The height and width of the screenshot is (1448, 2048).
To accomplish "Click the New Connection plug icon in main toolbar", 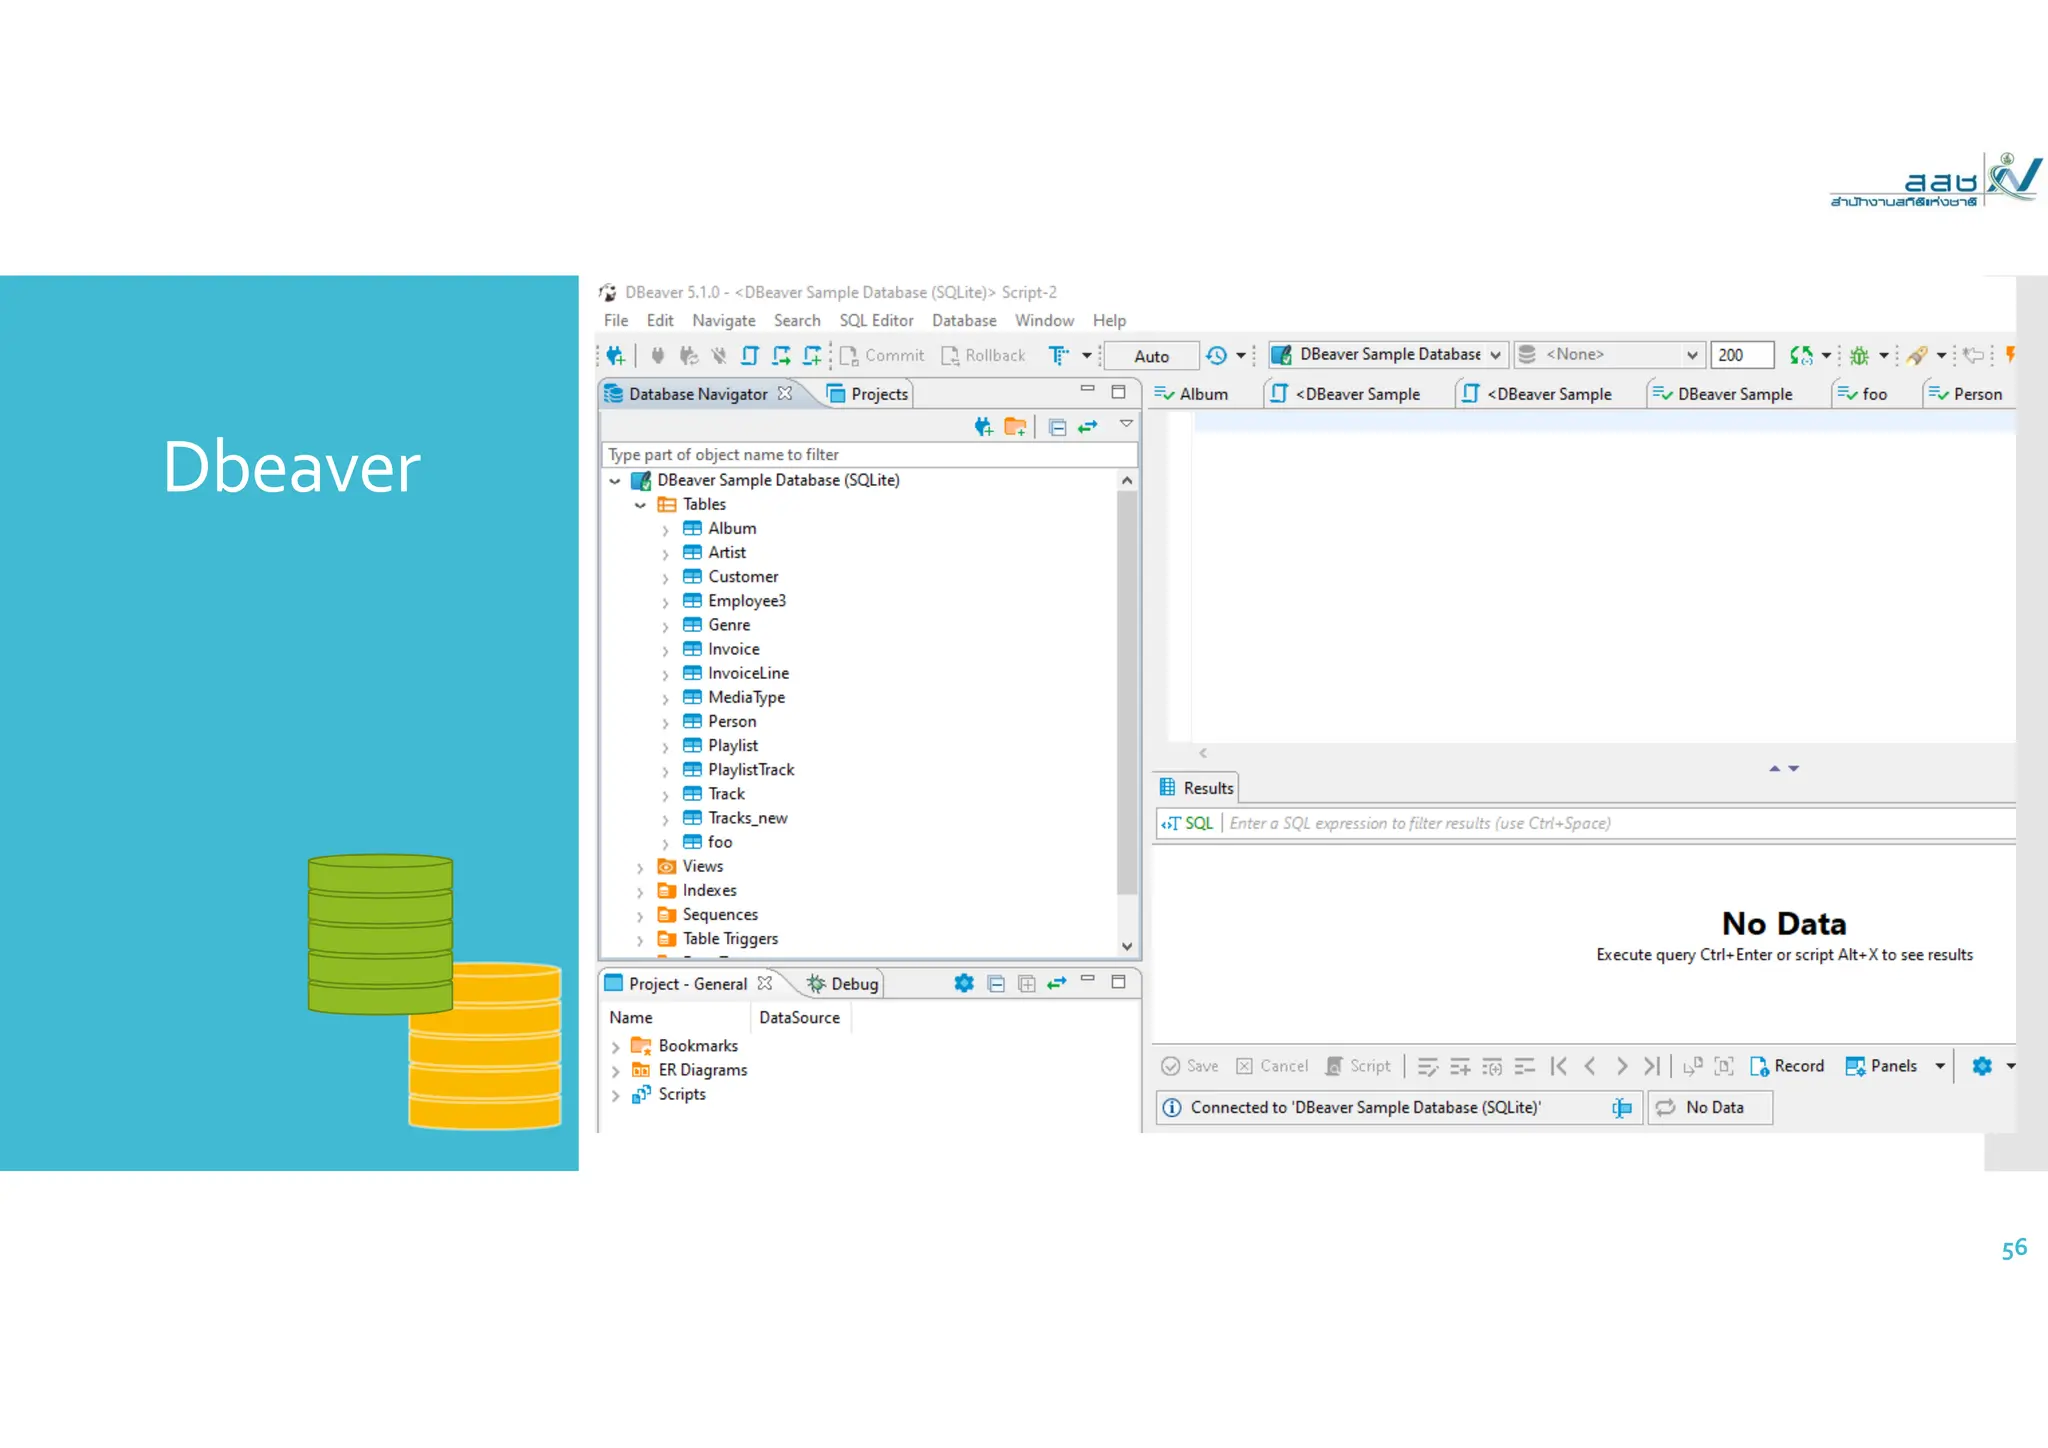I will (615, 356).
